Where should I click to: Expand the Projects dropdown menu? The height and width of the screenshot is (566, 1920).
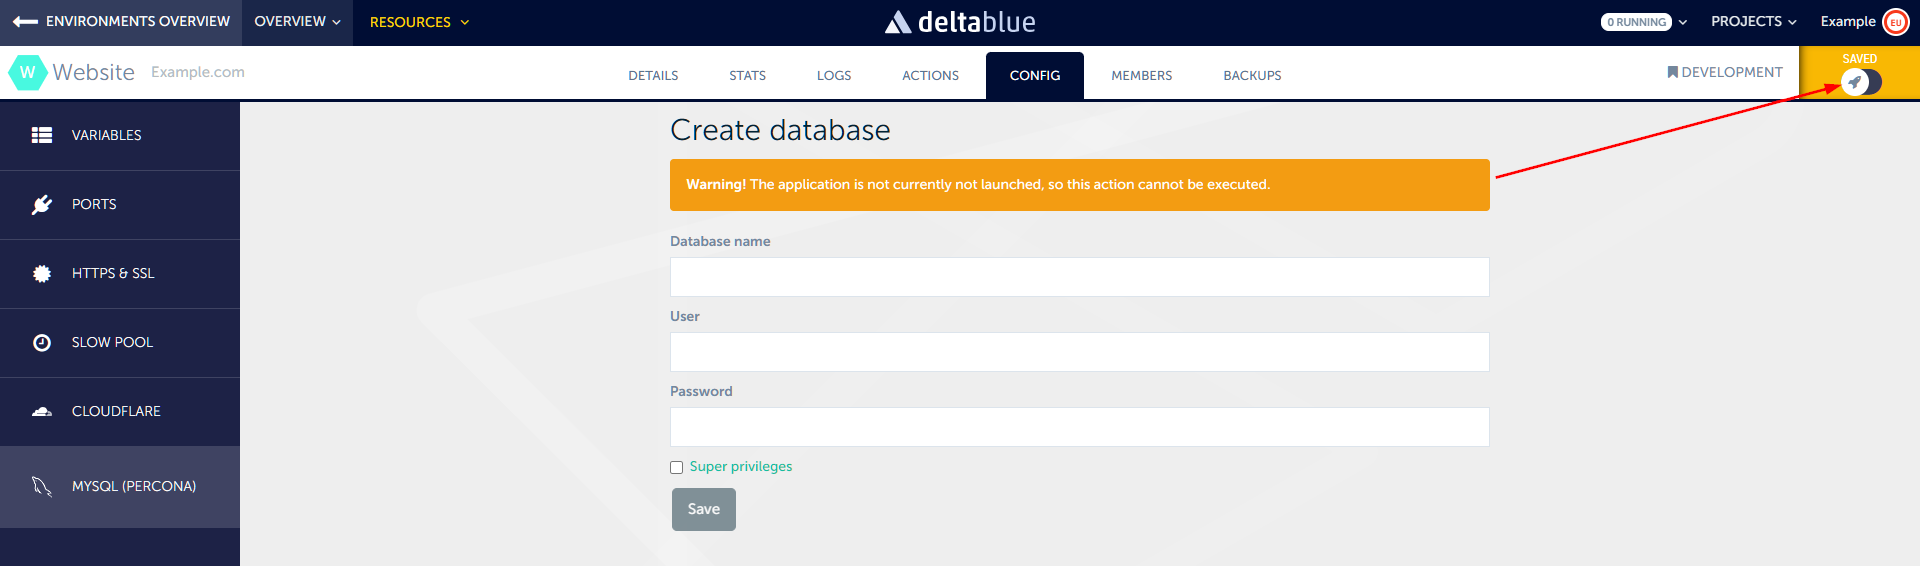(x=1753, y=22)
